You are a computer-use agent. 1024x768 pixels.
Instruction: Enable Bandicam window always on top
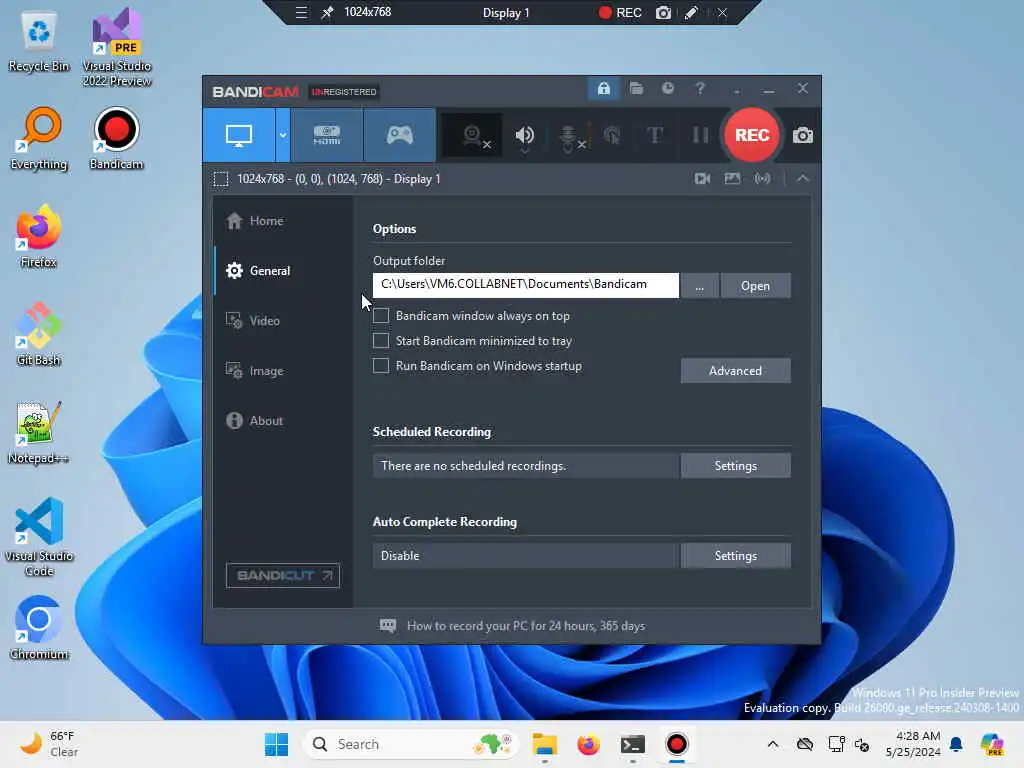(x=381, y=316)
